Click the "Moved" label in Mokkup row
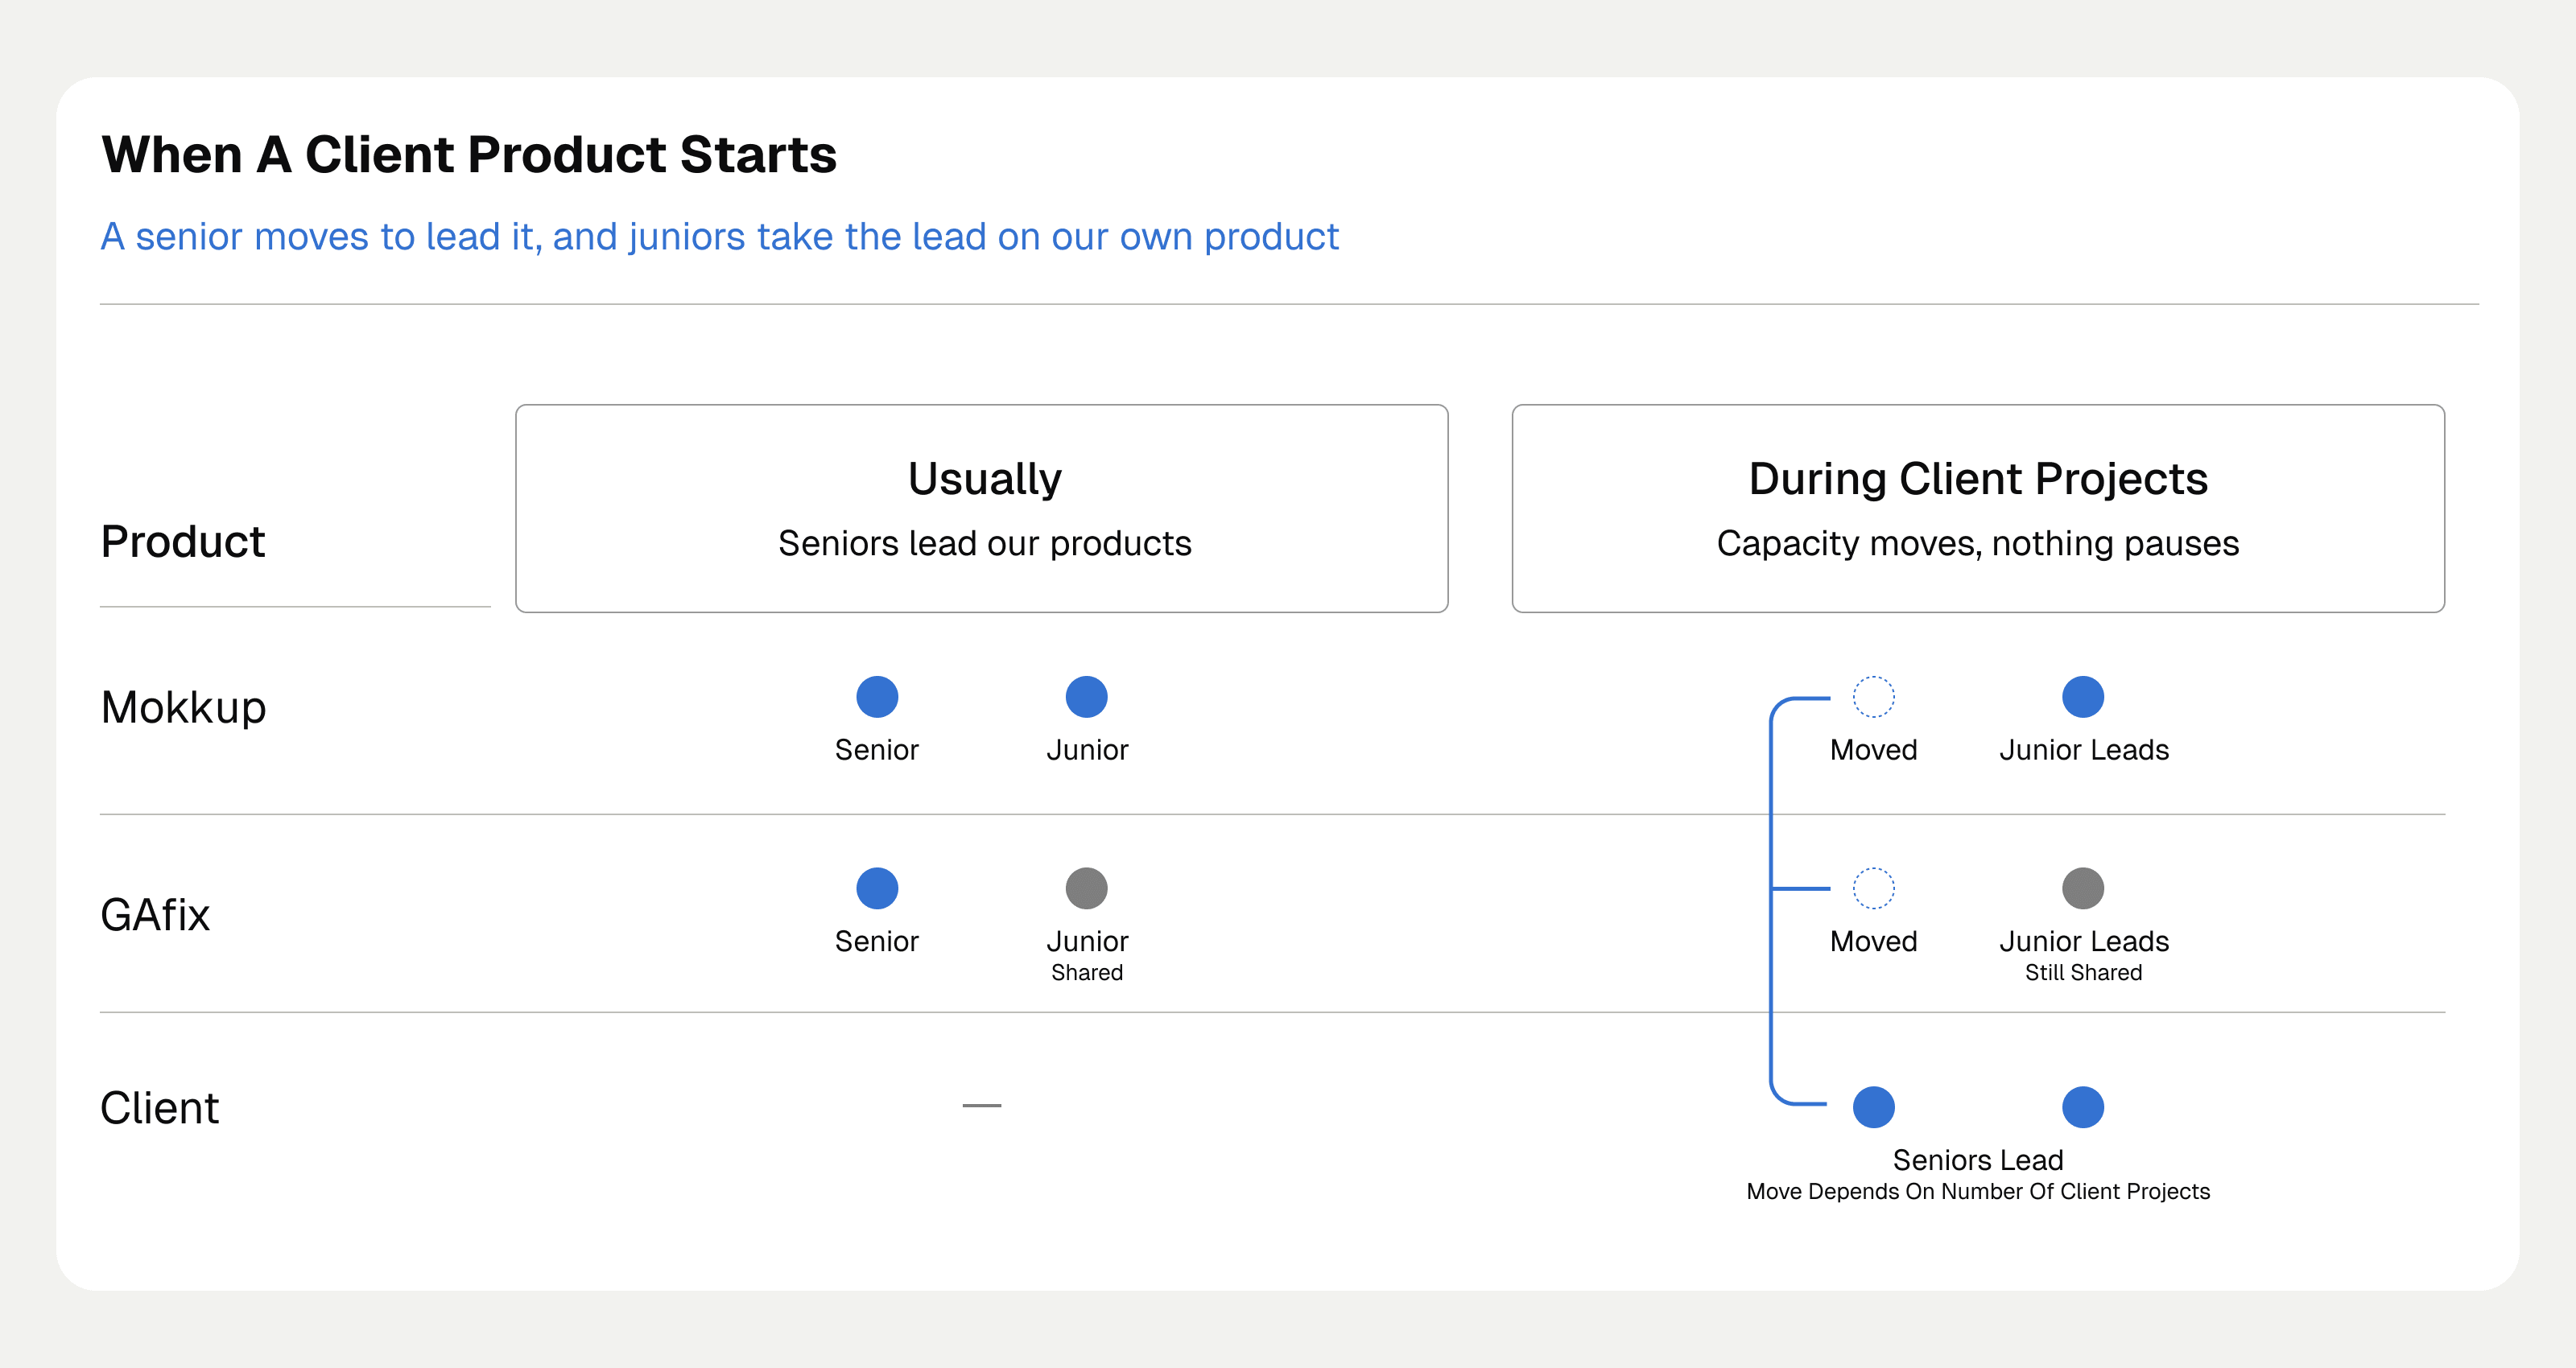 click(x=1873, y=750)
